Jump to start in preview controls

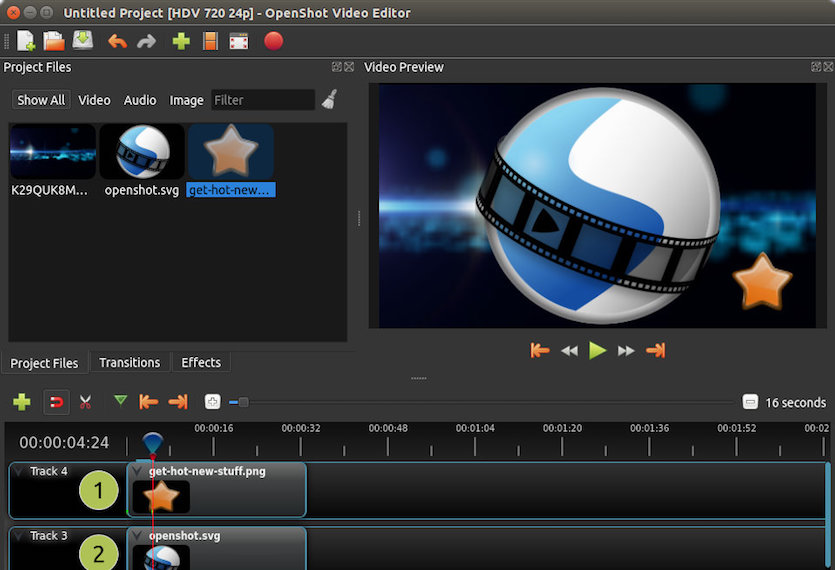pyautogui.click(x=539, y=351)
